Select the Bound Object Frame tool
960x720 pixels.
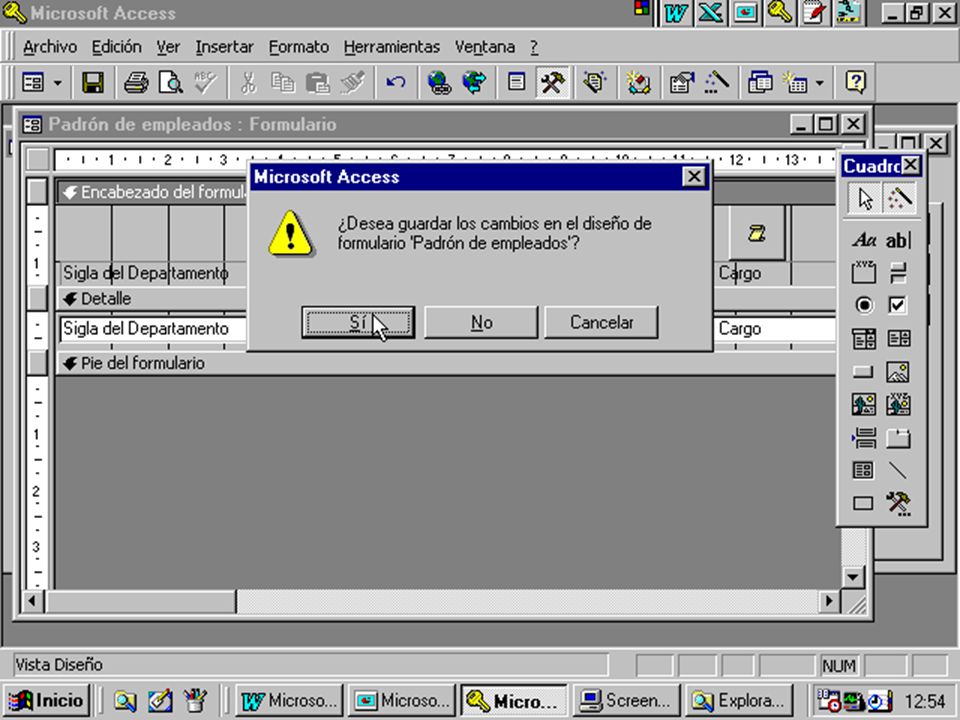click(898, 405)
